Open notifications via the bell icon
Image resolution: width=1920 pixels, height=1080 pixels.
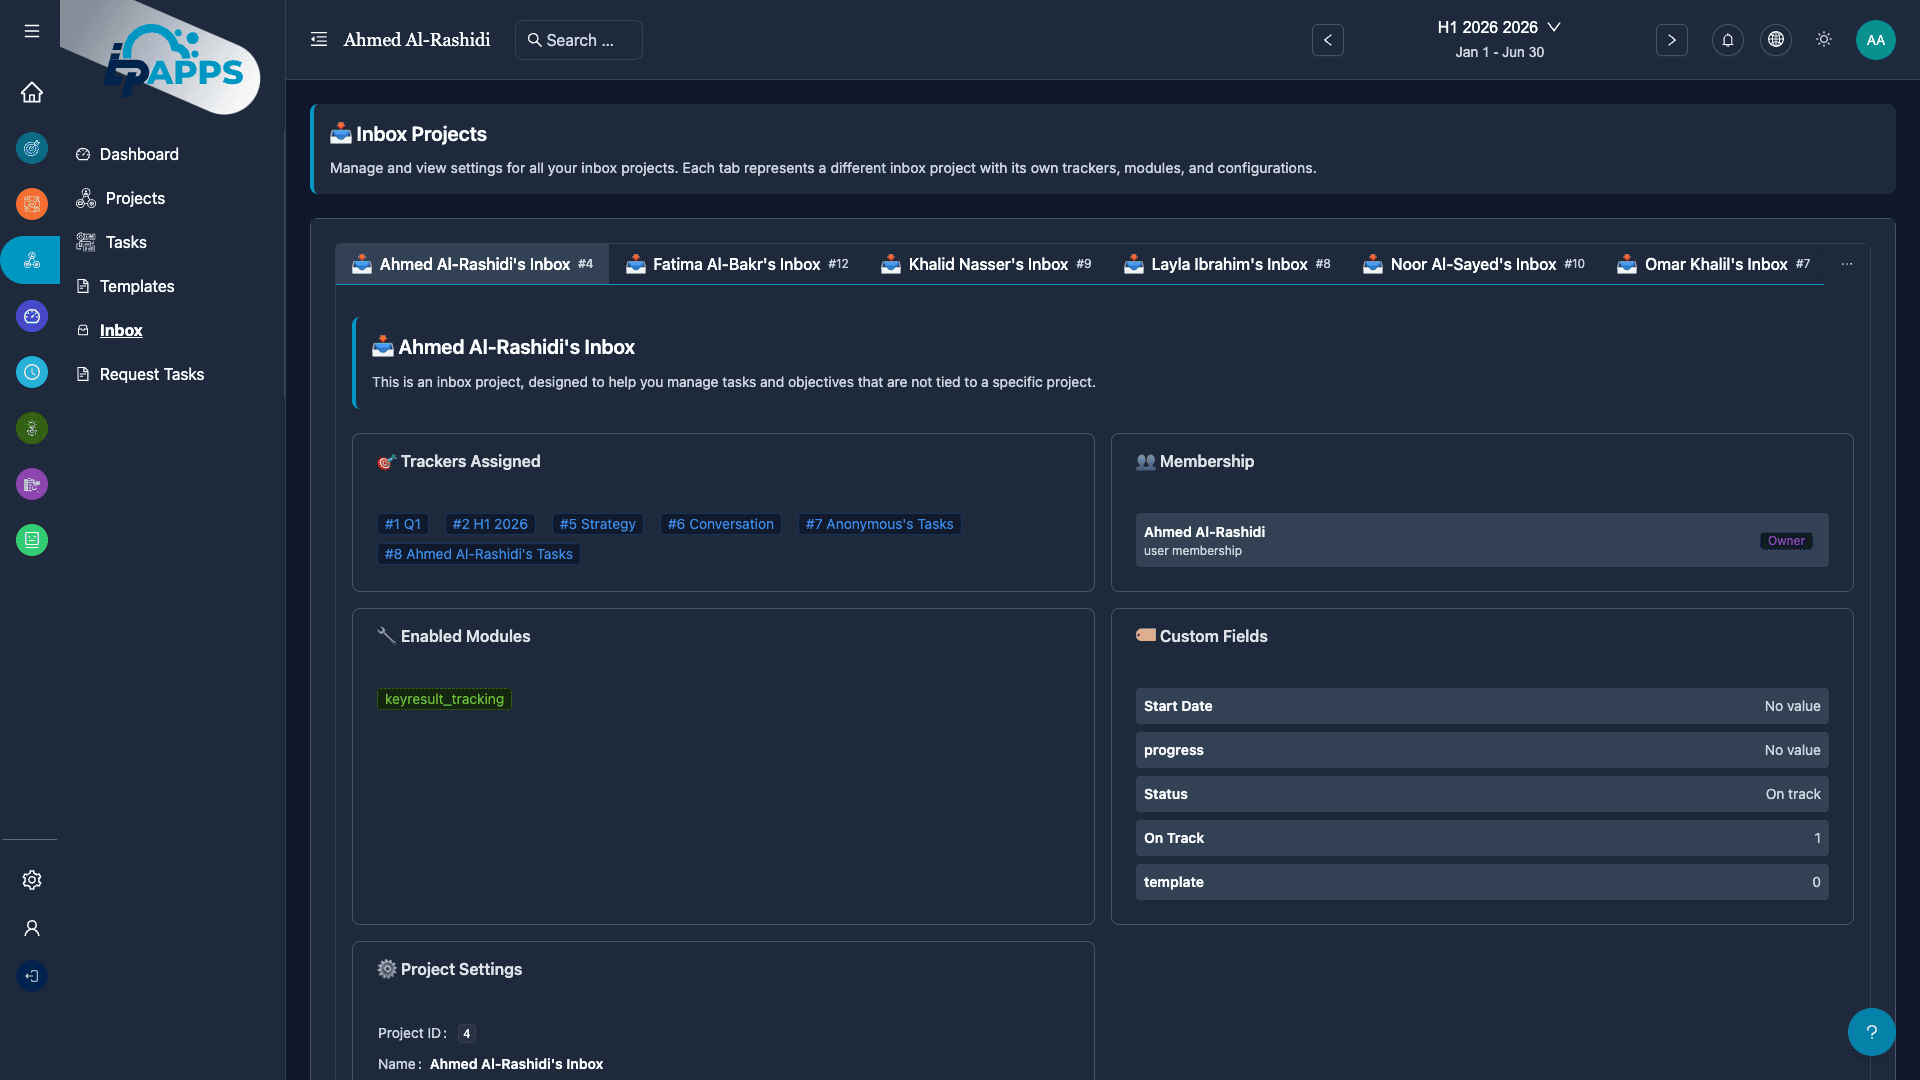1728,40
